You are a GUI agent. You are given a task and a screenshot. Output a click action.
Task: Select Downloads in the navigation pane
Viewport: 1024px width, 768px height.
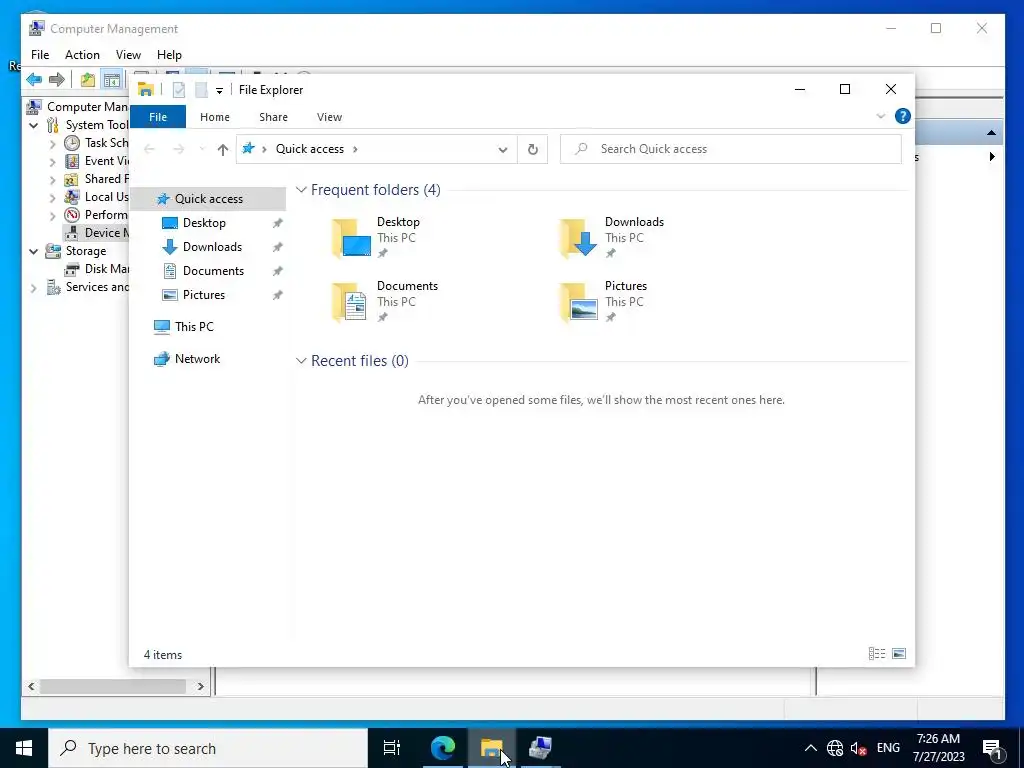pyautogui.click(x=212, y=247)
